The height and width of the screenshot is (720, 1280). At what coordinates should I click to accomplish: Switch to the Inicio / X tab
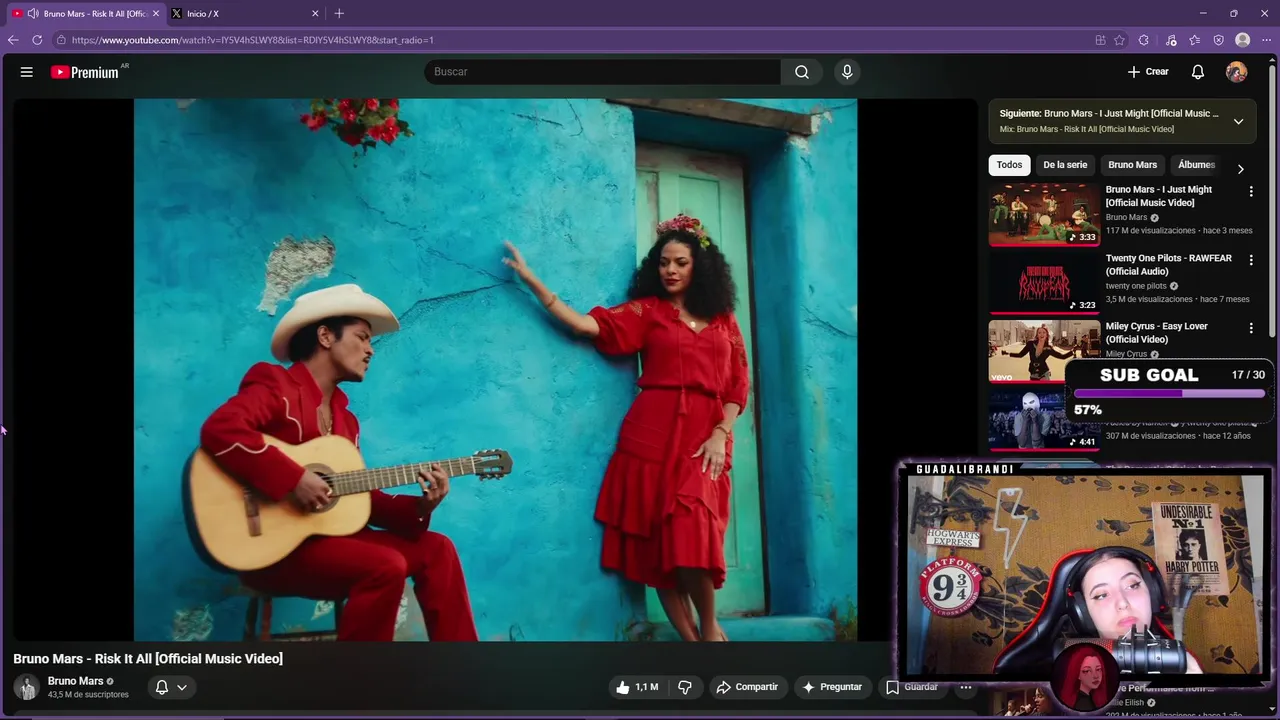[245, 14]
